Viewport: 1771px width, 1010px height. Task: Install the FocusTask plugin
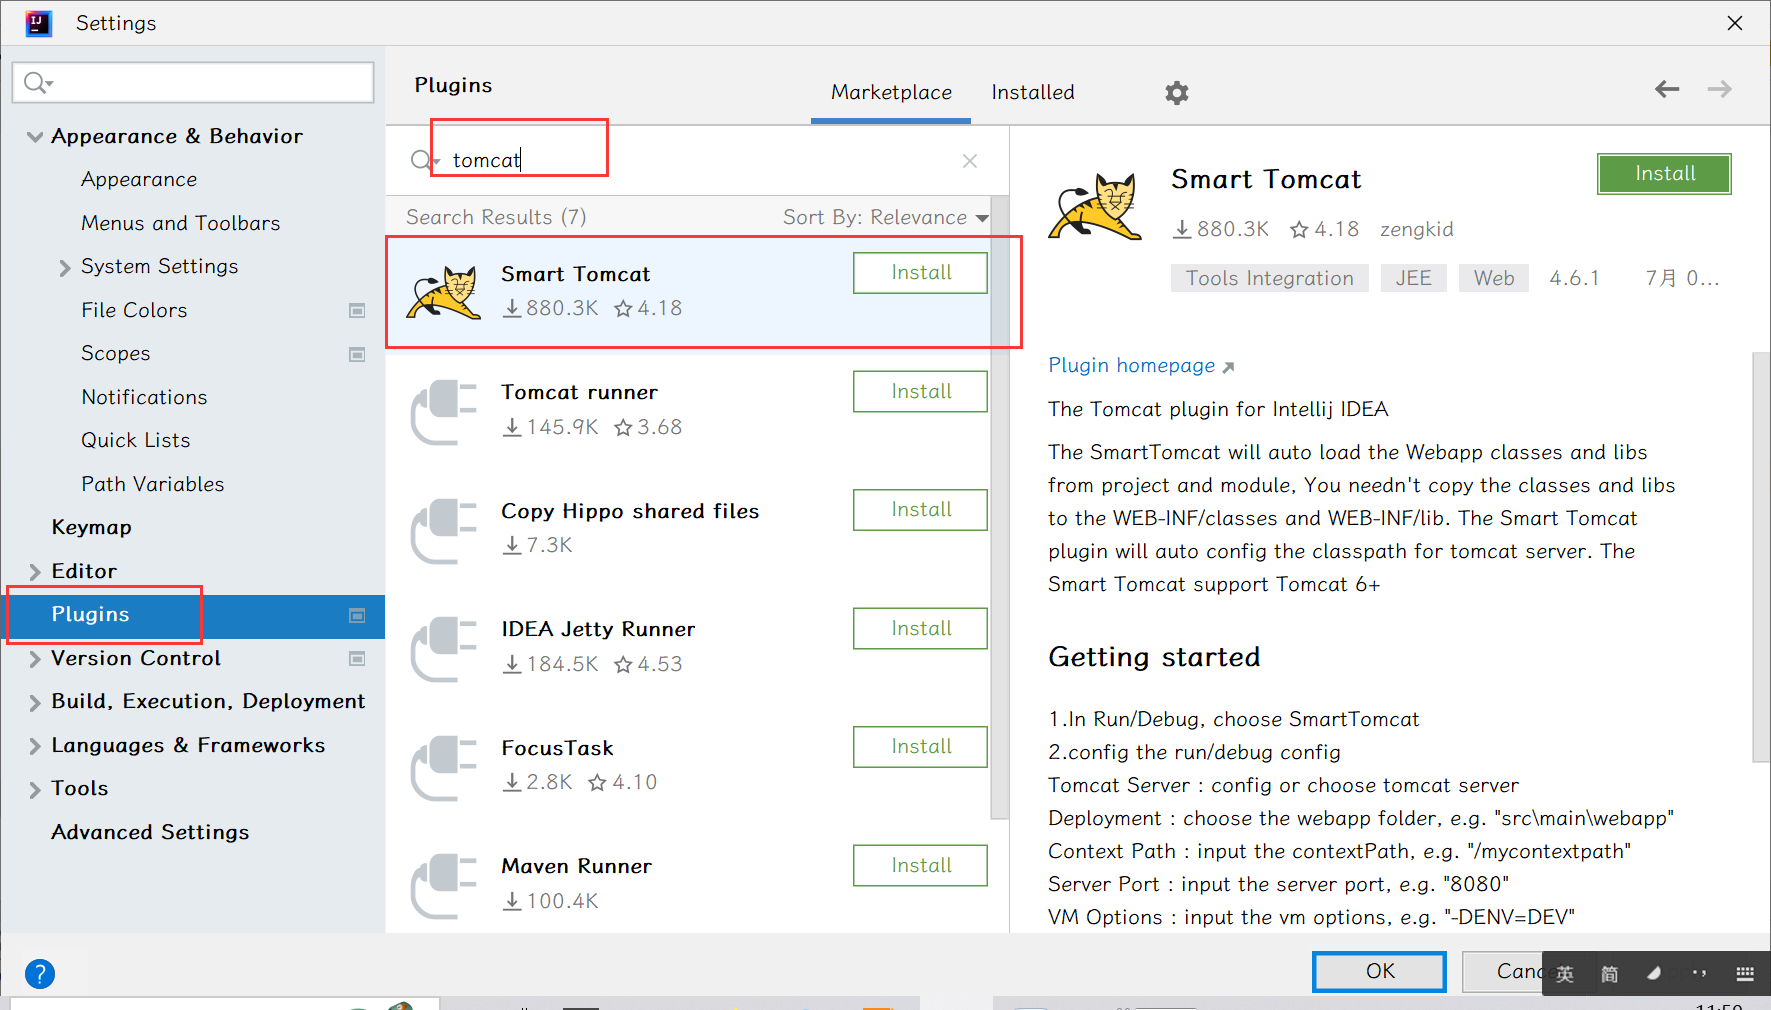click(x=920, y=747)
